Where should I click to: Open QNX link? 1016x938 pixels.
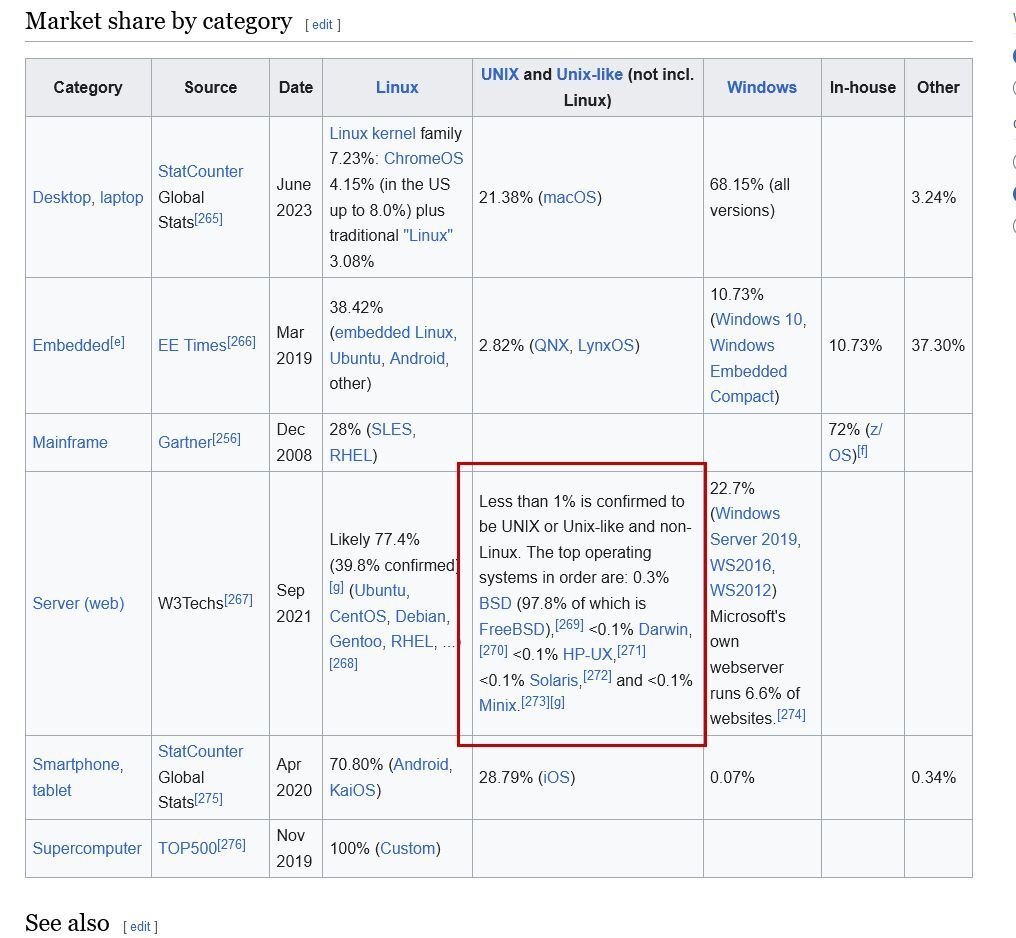(551, 345)
